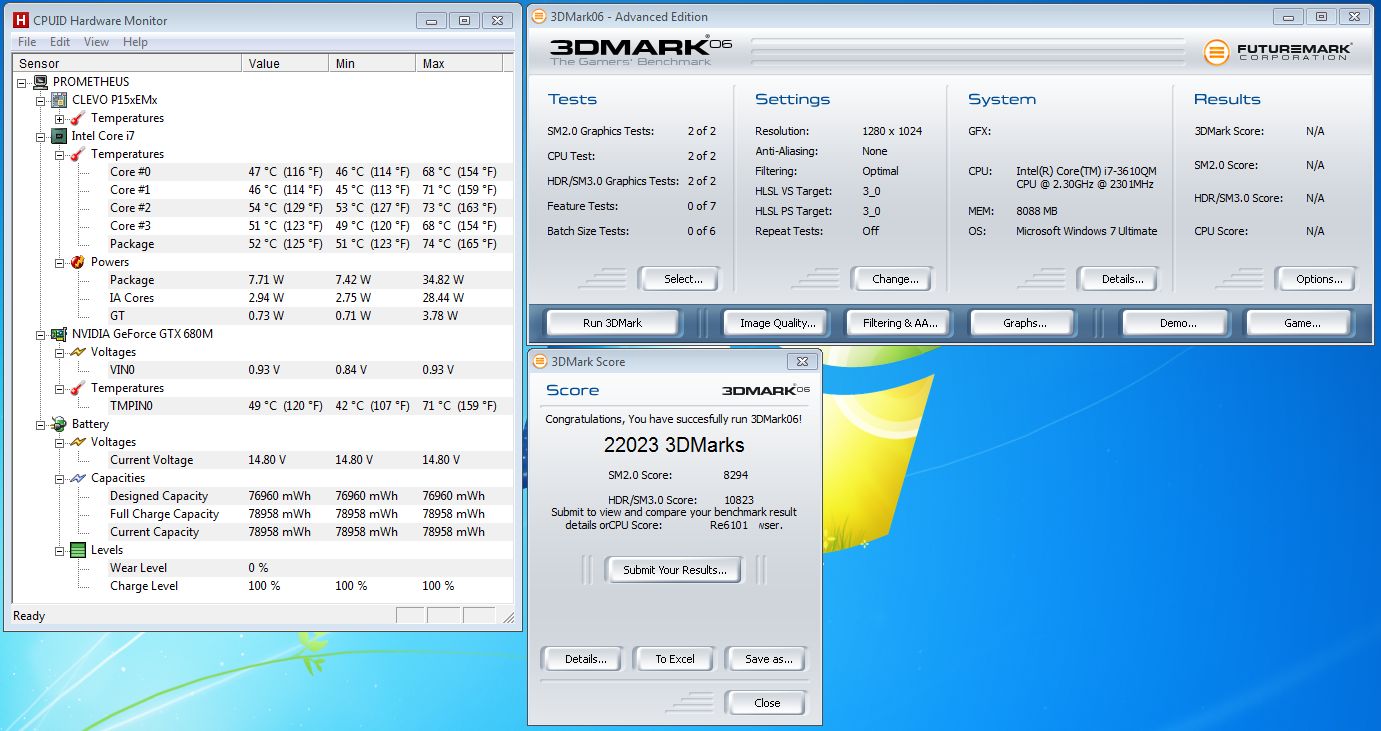Image resolution: width=1381 pixels, height=731 pixels.
Task: Click Voltages icon under NVIDIA GeForce
Action: pyautogui.click(x=78, y=352)
